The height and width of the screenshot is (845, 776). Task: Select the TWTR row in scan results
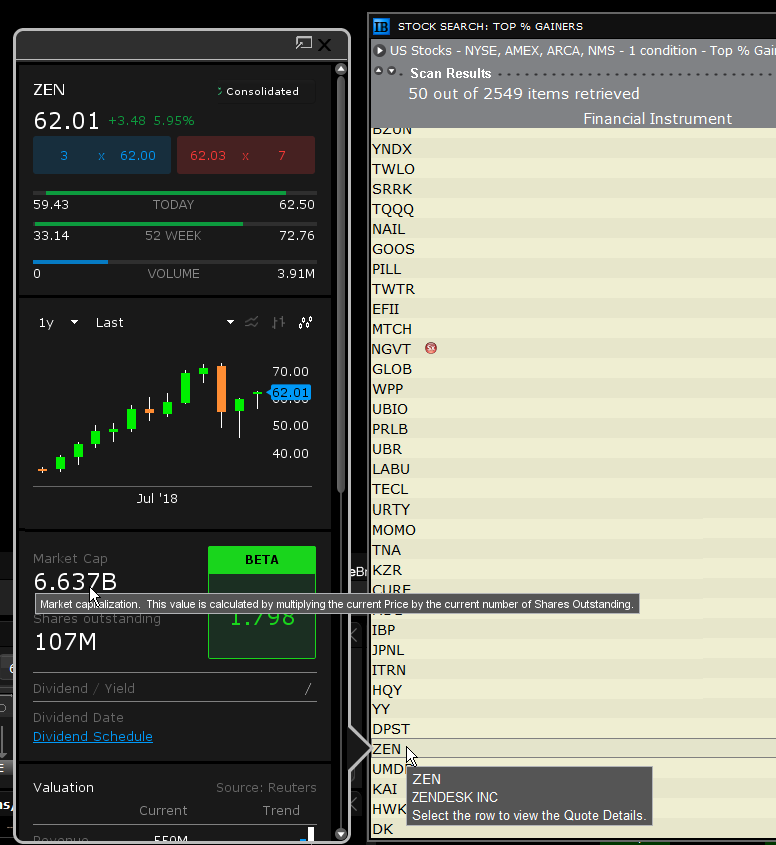393,289
